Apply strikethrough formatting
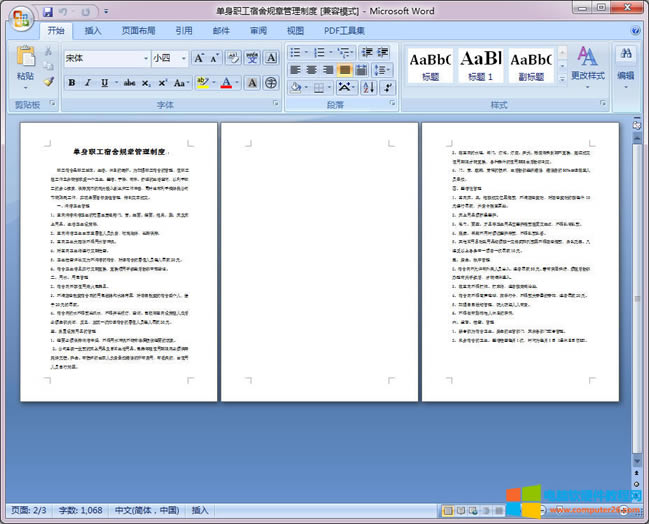The height and width of the screenshot is (524, 649). click(129, 83)
